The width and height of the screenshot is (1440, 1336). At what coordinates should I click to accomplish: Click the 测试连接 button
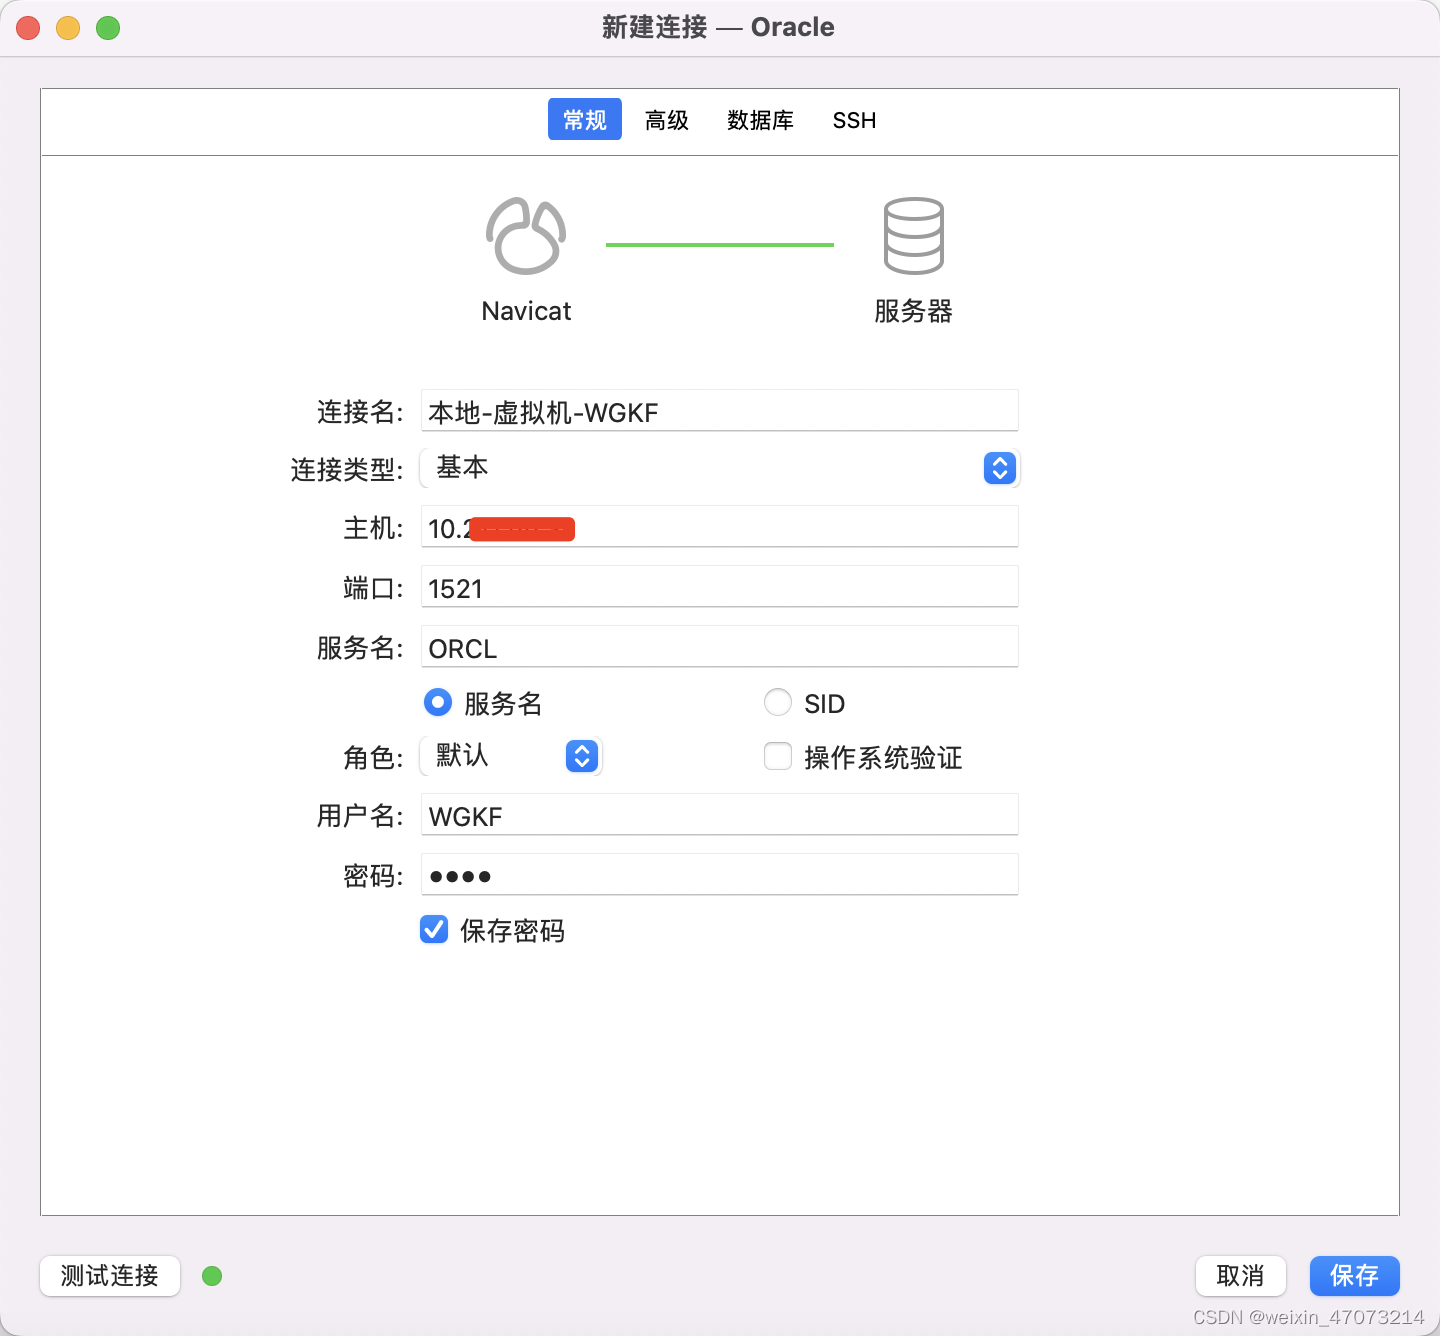point(110,1276)
